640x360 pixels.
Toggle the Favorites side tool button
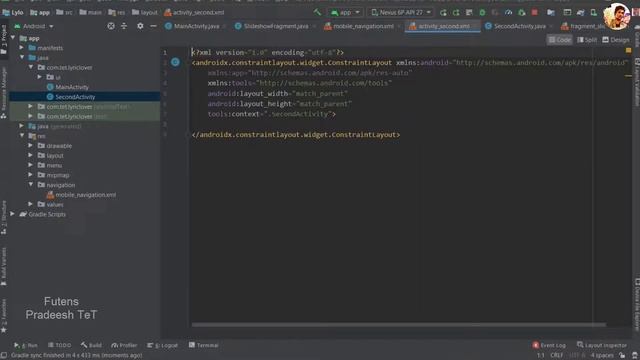4,316
